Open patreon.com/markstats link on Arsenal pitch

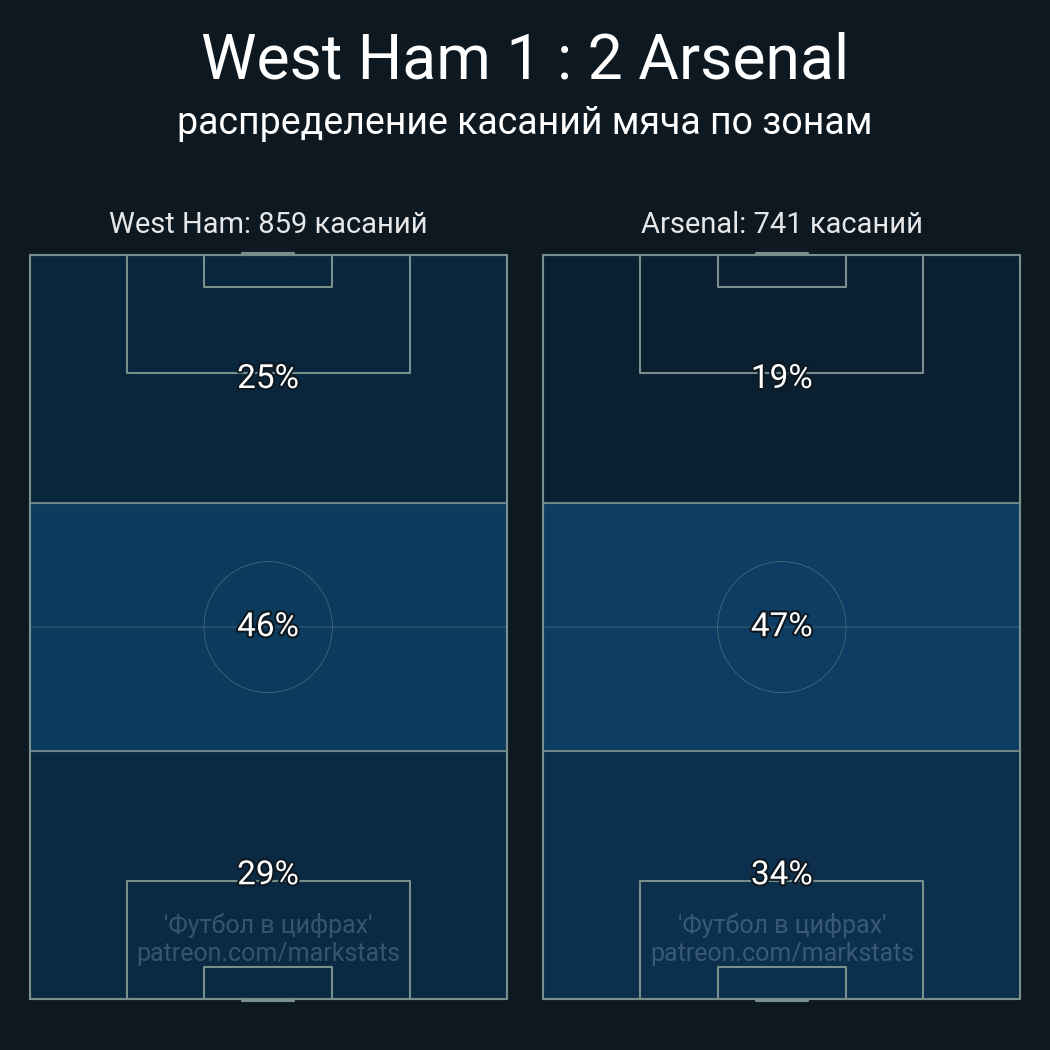781,952
